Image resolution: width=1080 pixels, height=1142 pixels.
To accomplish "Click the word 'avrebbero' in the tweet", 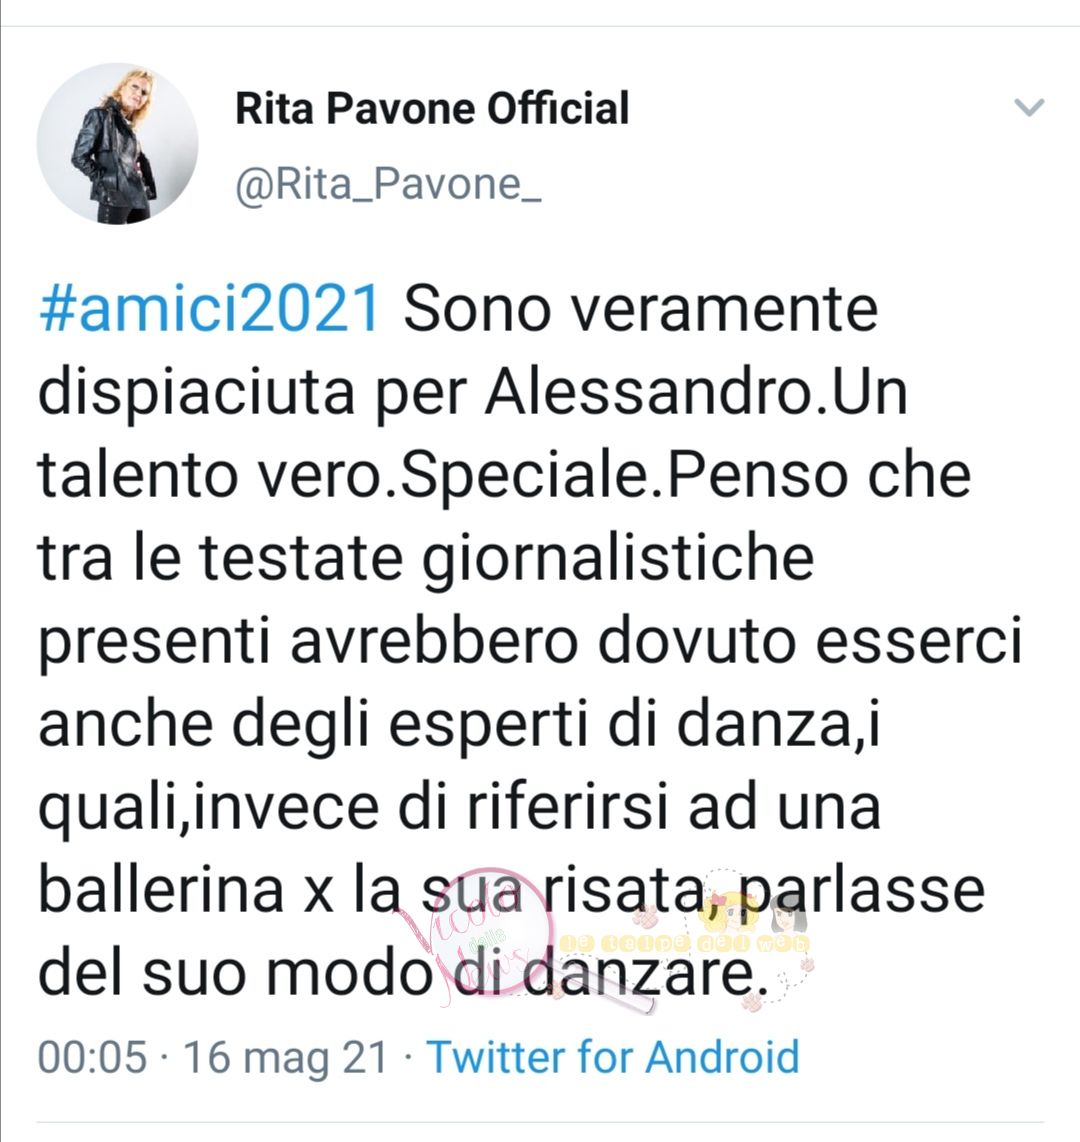I will click(435, 641).
